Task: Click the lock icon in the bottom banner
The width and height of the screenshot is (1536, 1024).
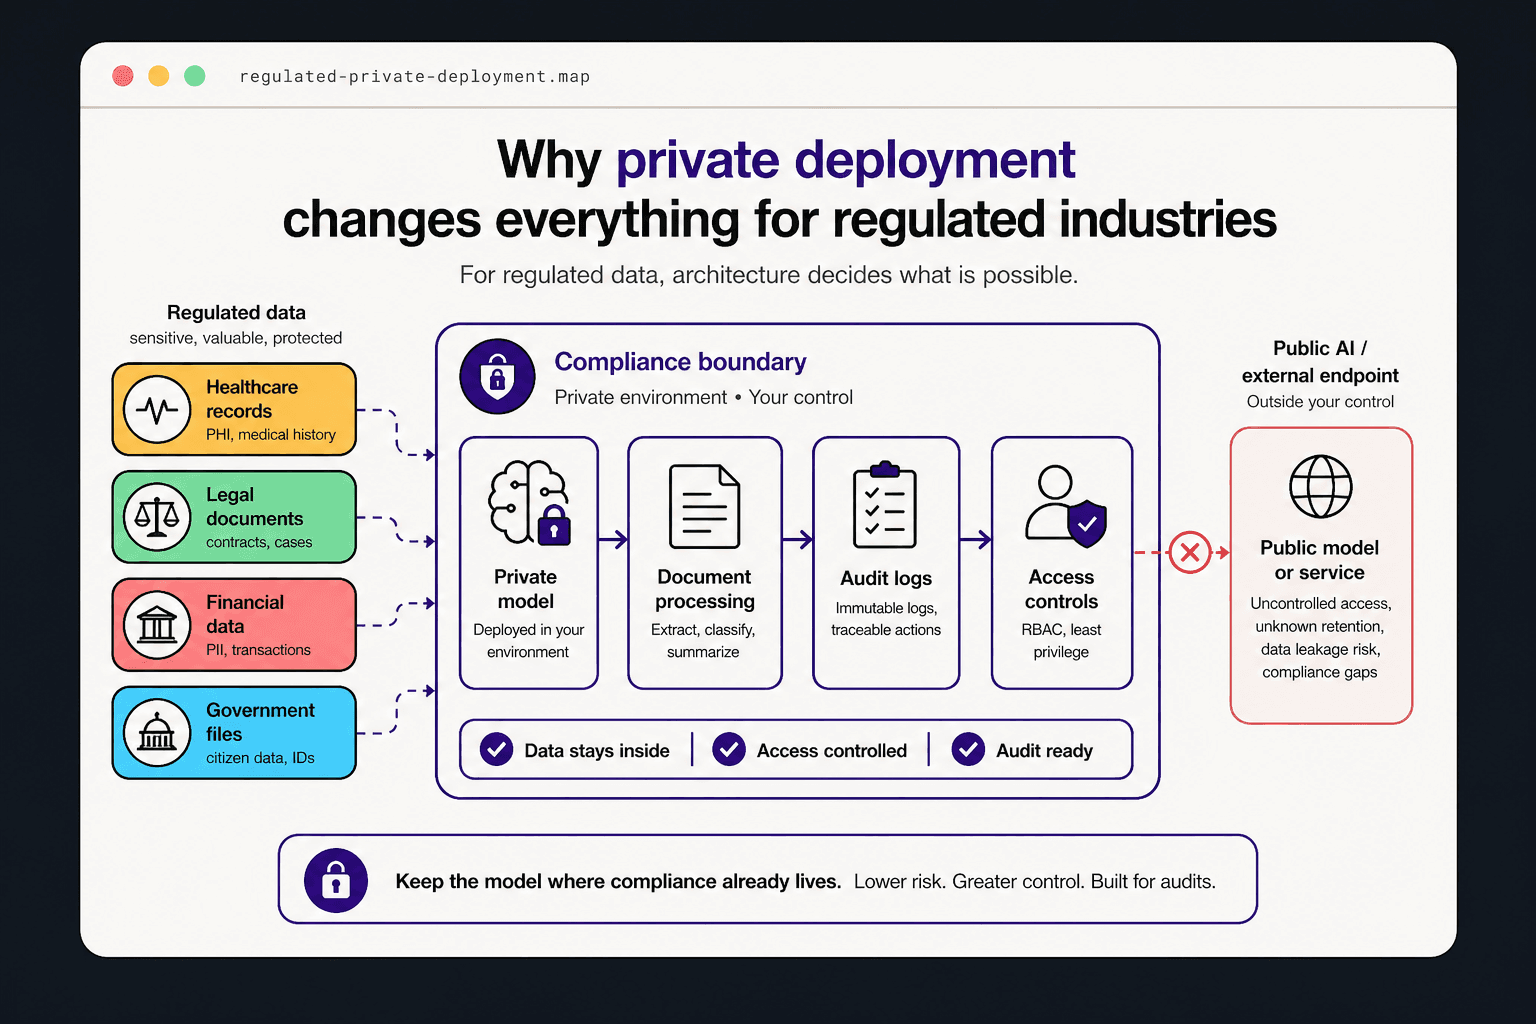Action: click(x=336, y=881)
